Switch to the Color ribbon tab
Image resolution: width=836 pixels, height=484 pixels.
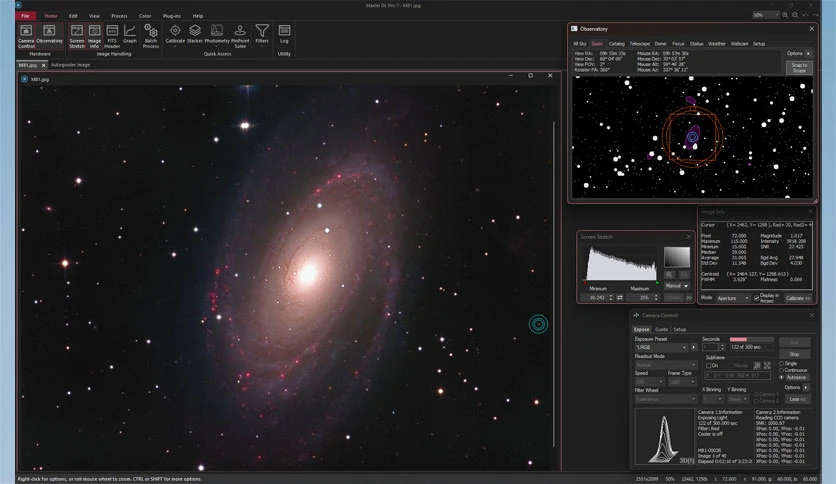point(145,16)
